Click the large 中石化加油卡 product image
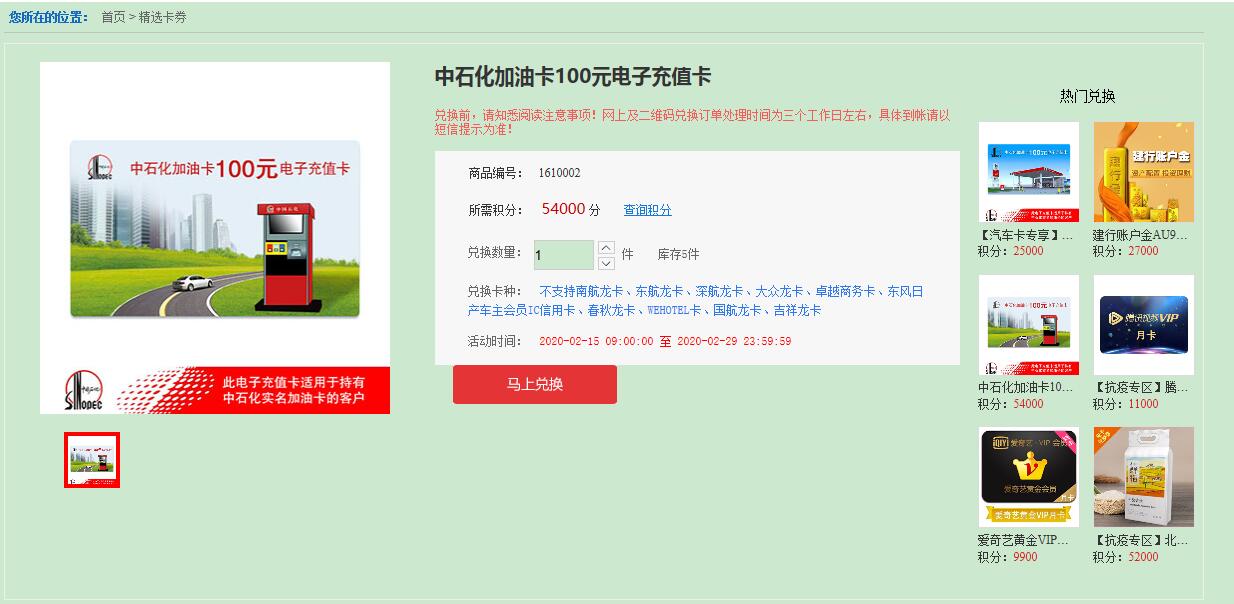The height and width of the screenshot is (604, 1234). tap(215, 238)
